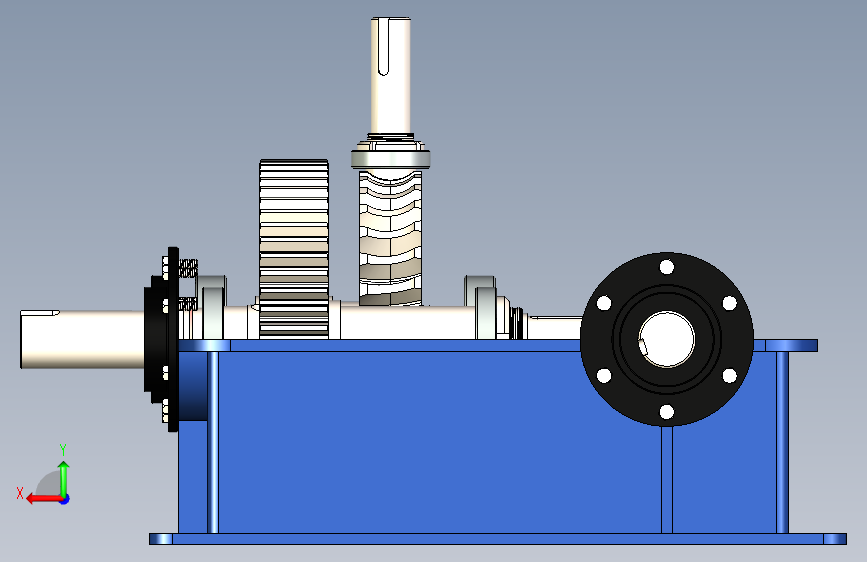Select the worm threads below the vertical shaft
Screen dimensions: 867x562
(390, 238)
